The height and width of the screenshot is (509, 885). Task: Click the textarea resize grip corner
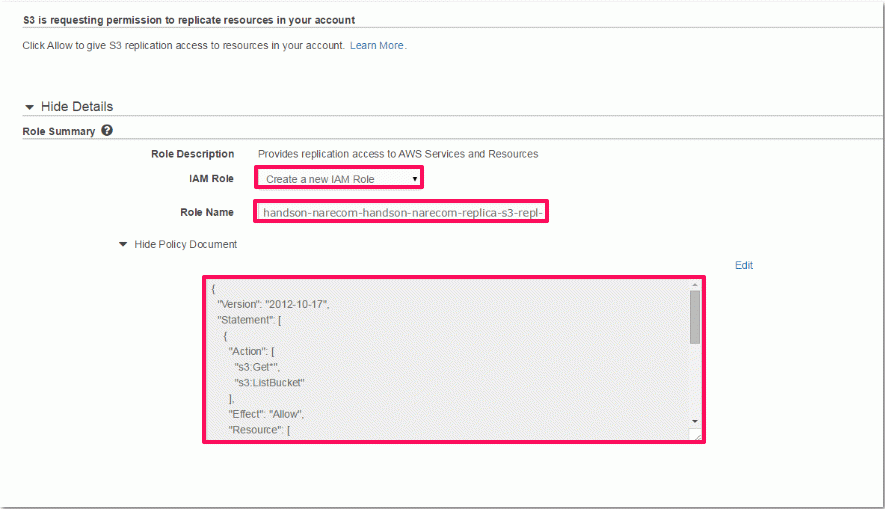click(x=695, y=434)
